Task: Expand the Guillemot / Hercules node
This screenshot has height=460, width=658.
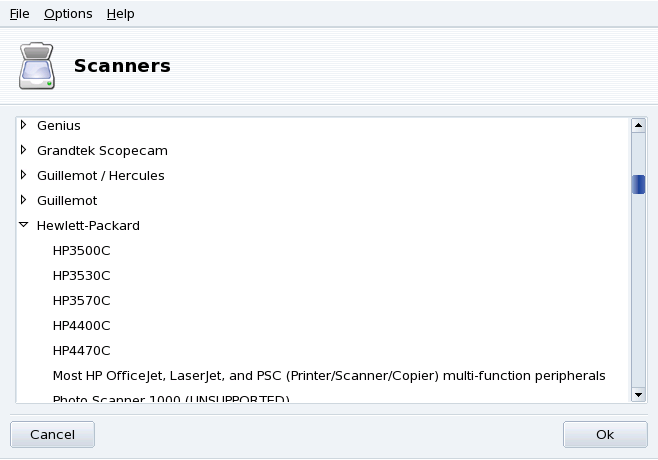Action: [x=23, y=175]
